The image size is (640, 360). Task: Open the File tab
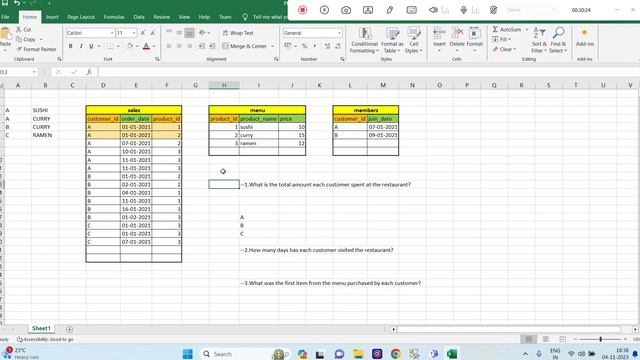tap(5, 17)
